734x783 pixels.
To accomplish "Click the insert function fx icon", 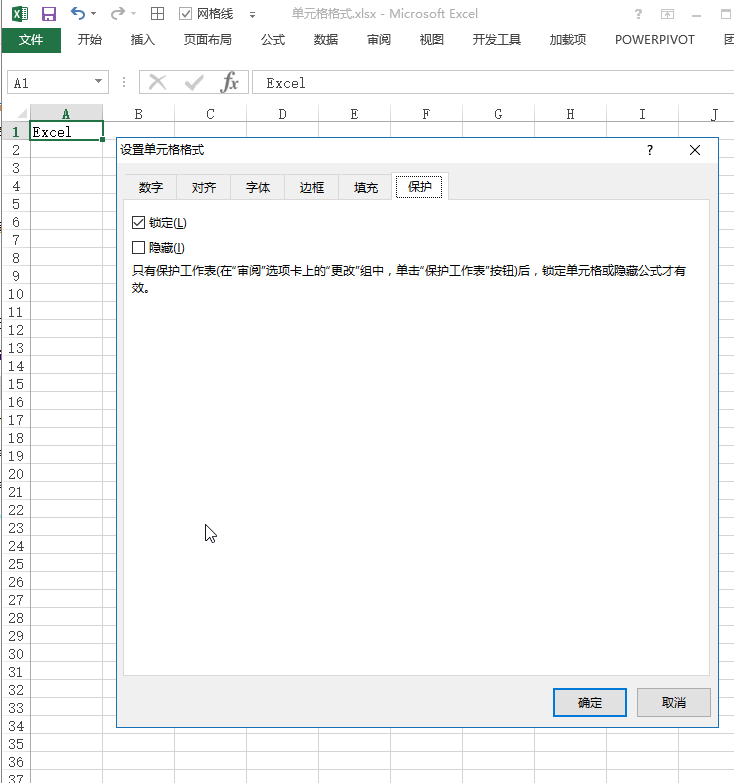I will coord(230,82).
